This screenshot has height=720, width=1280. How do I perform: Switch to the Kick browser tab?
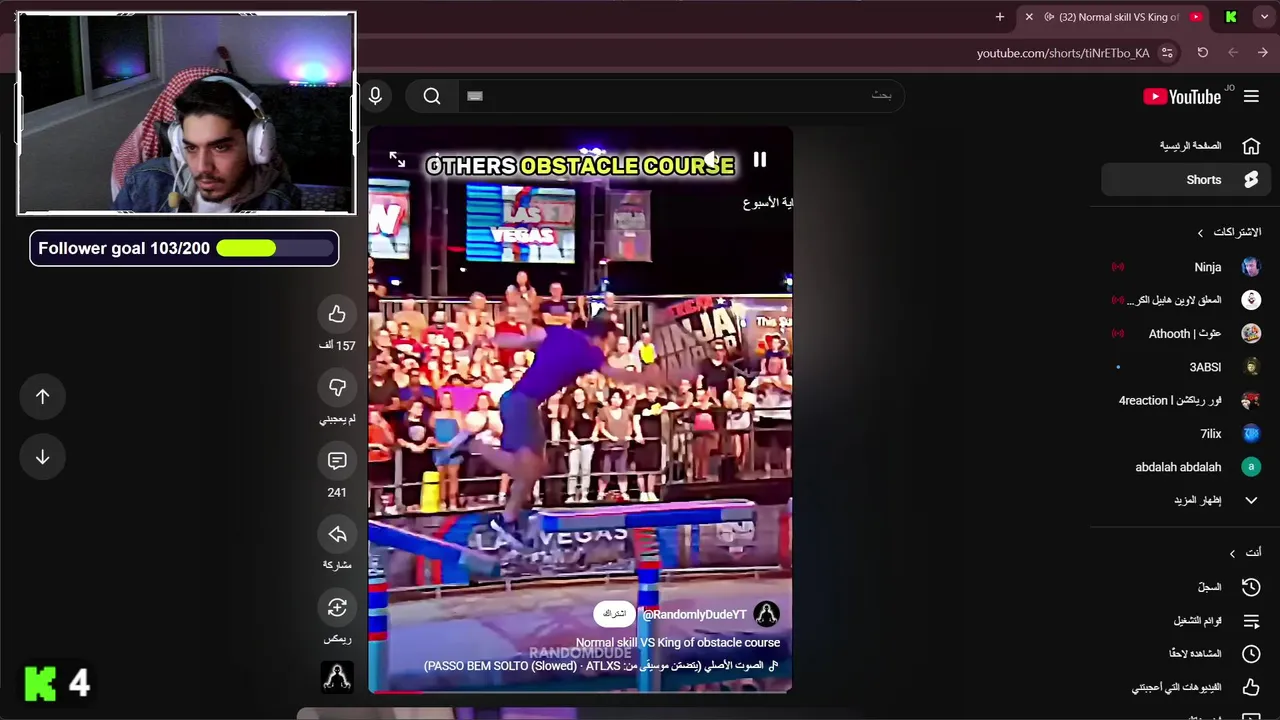(x=1231, y=17)
